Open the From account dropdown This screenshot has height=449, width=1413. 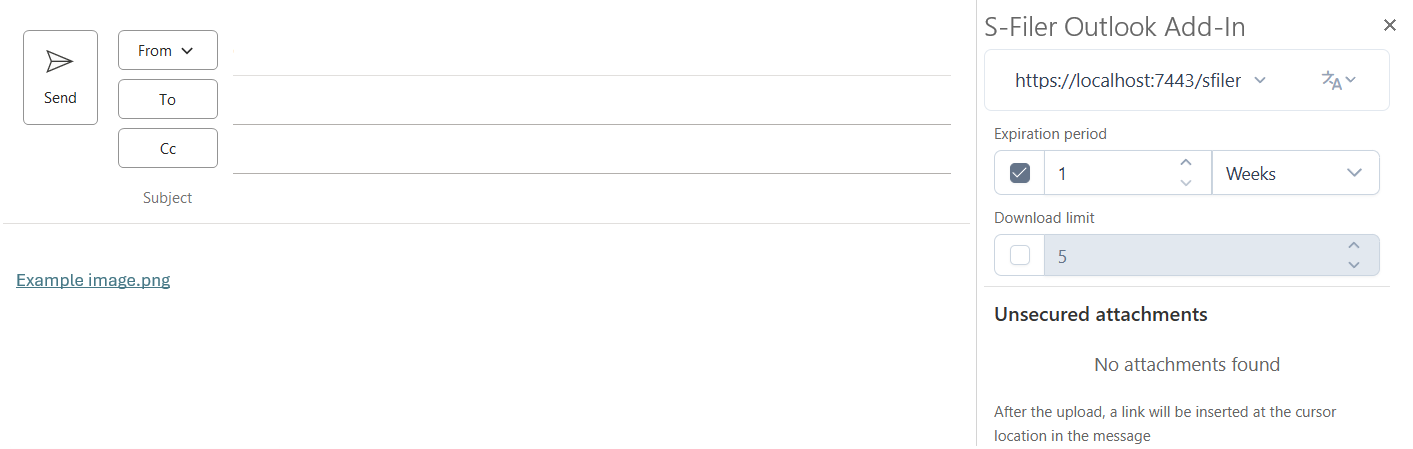click(x=168, y=50)
